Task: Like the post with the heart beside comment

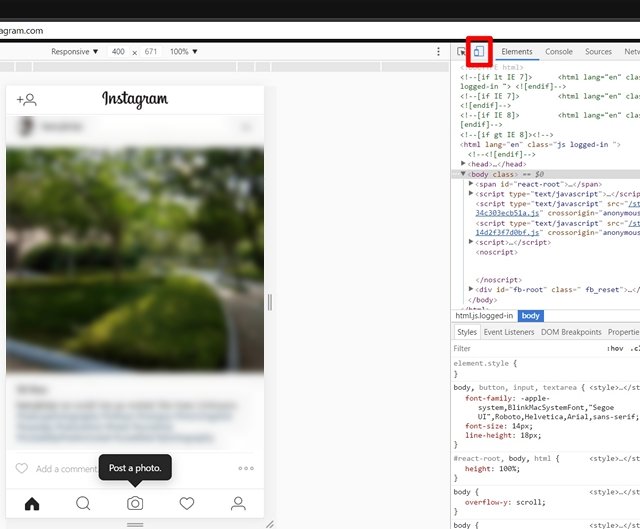Action: pyautogui.click(x=21, y=468)
